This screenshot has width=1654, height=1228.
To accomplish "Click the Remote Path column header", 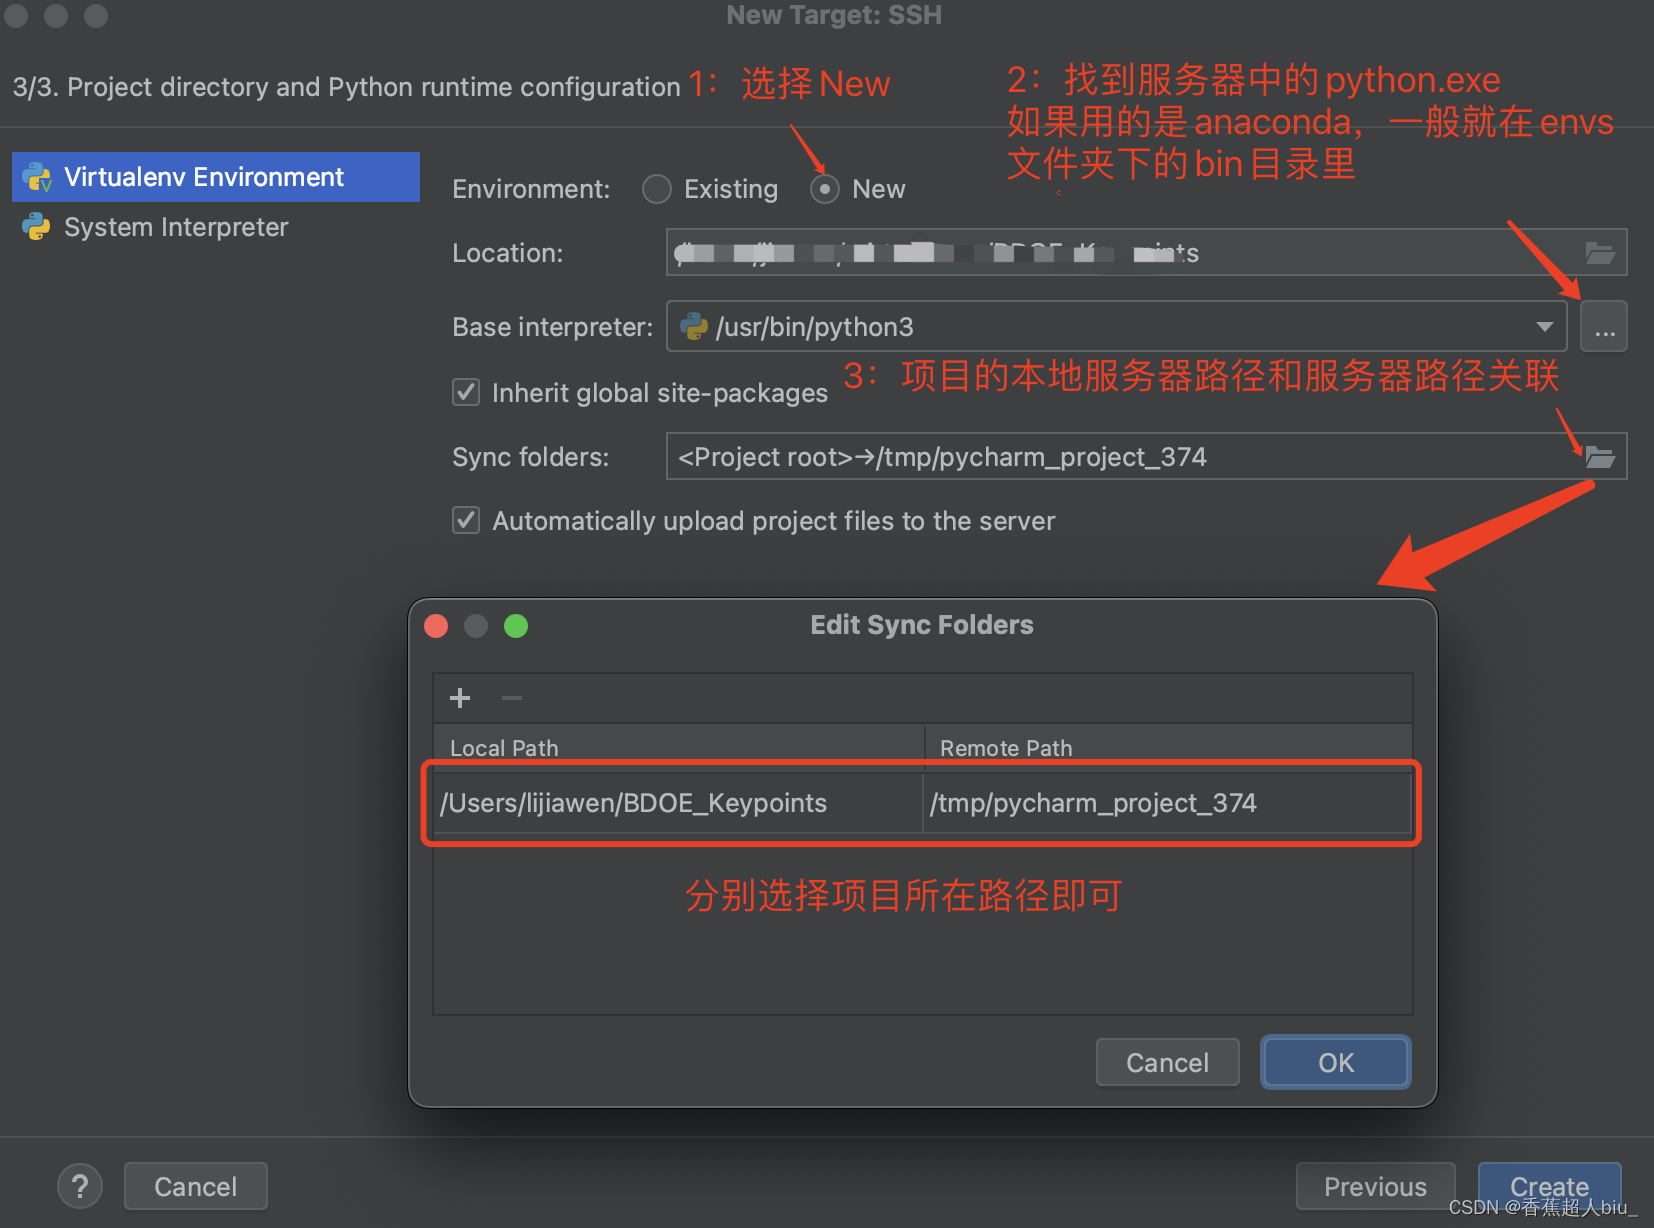I will pos(1169,748).
